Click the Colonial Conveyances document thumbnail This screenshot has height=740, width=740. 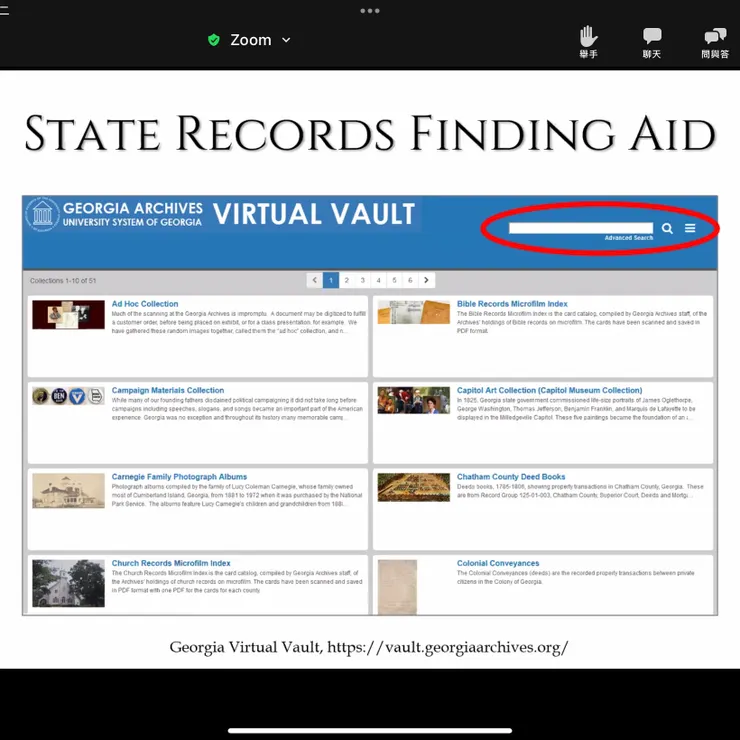pos(397,587)
